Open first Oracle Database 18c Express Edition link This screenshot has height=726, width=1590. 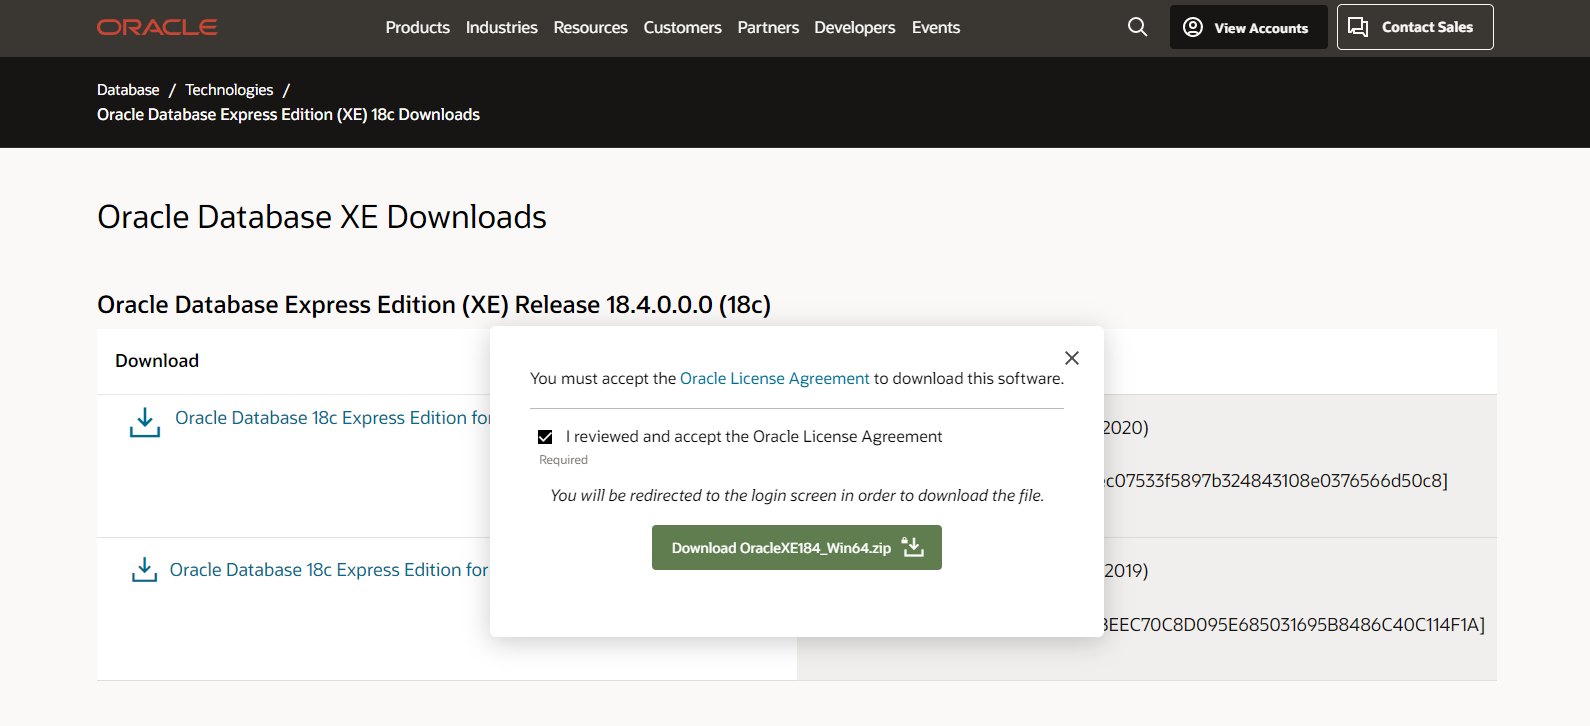[332, 418]
